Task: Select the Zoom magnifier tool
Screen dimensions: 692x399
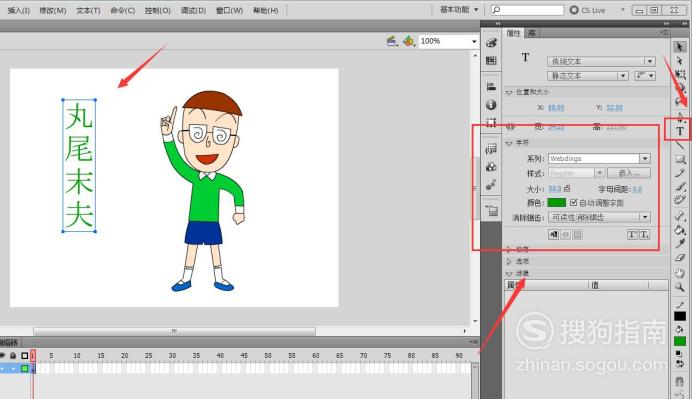Action: tap(680, 287)
